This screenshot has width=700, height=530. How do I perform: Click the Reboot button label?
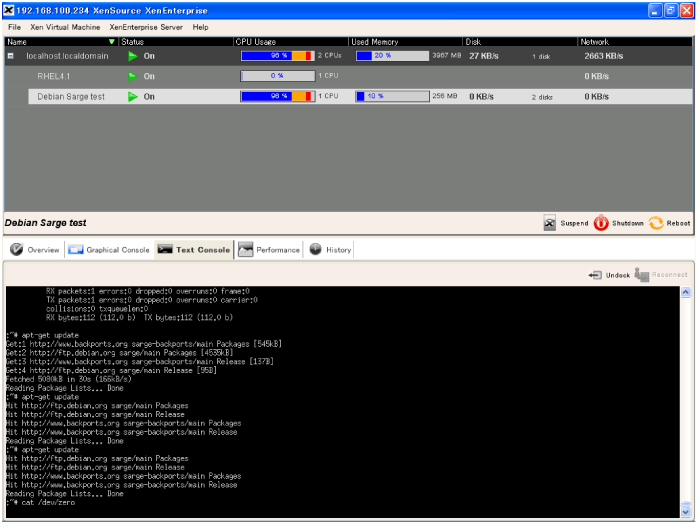(x=678, y=223)
